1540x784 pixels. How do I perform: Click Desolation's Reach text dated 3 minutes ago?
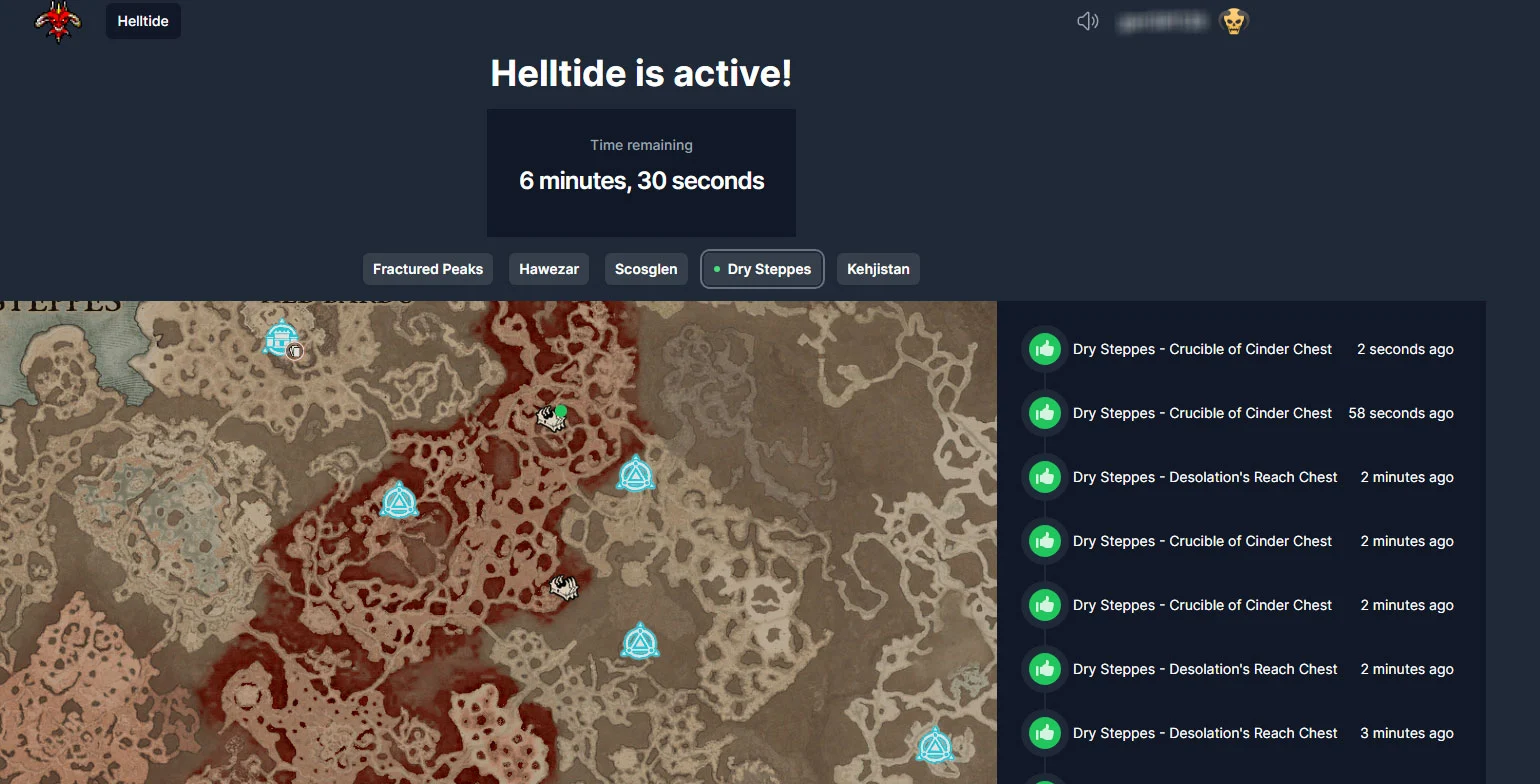tap(1205, 733)
